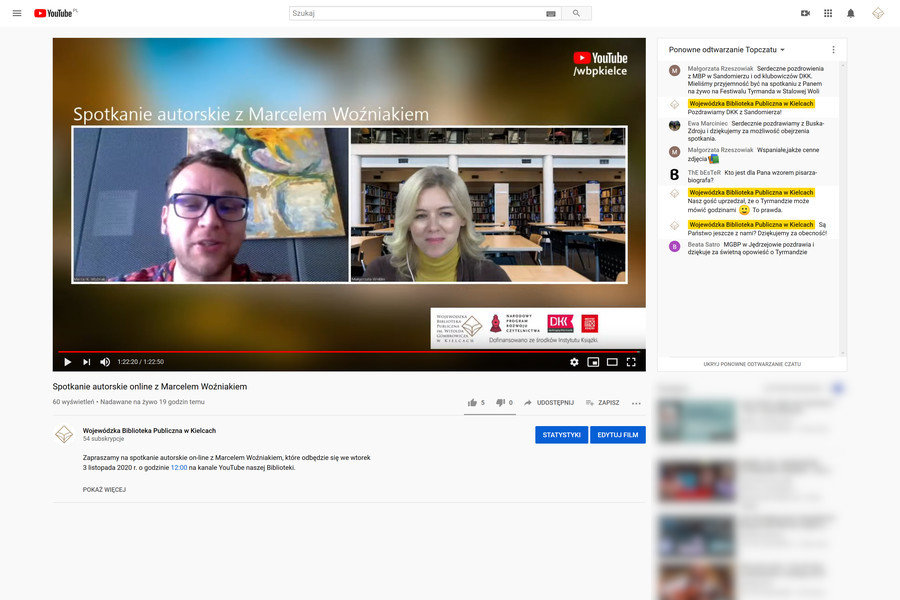Click the STATYSTYKI button
Screen dimensions: 900x600
click(561, 435)
